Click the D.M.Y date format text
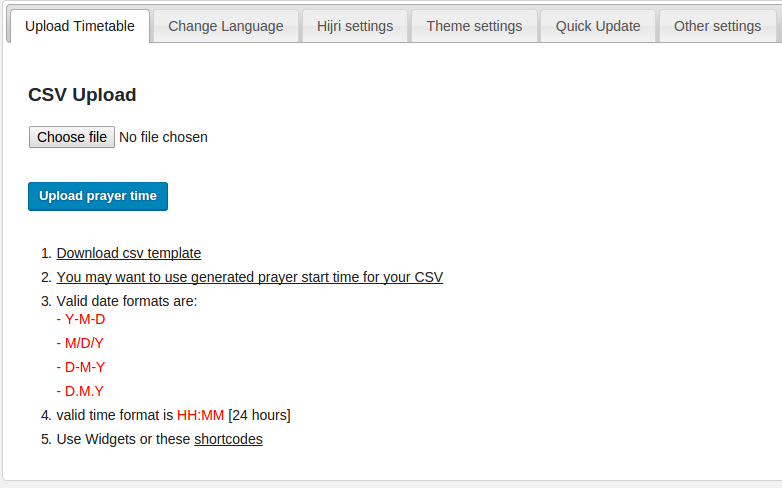 coord(84,391)
